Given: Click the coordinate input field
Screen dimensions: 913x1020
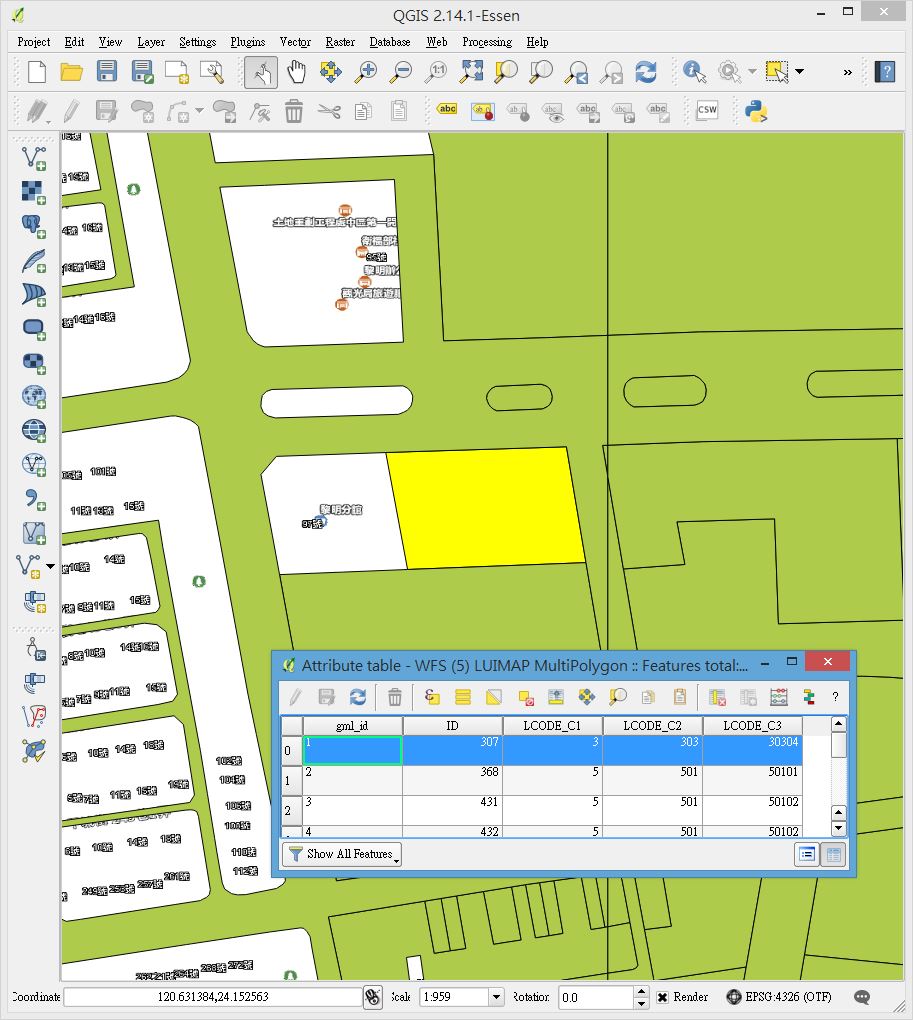Looking at the screenshot, I should 213,997.
